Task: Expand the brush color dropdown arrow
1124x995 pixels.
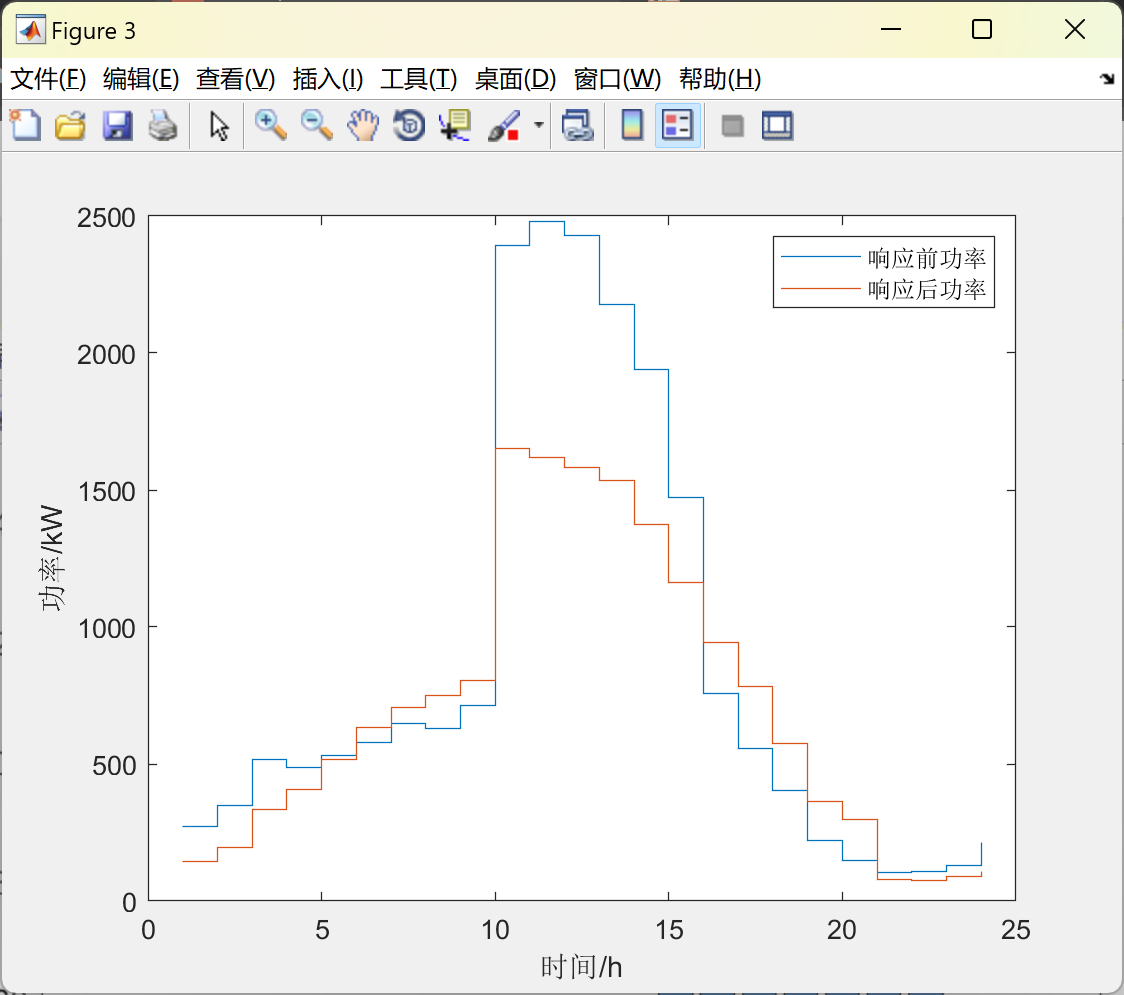Action: tap(538, 125)
